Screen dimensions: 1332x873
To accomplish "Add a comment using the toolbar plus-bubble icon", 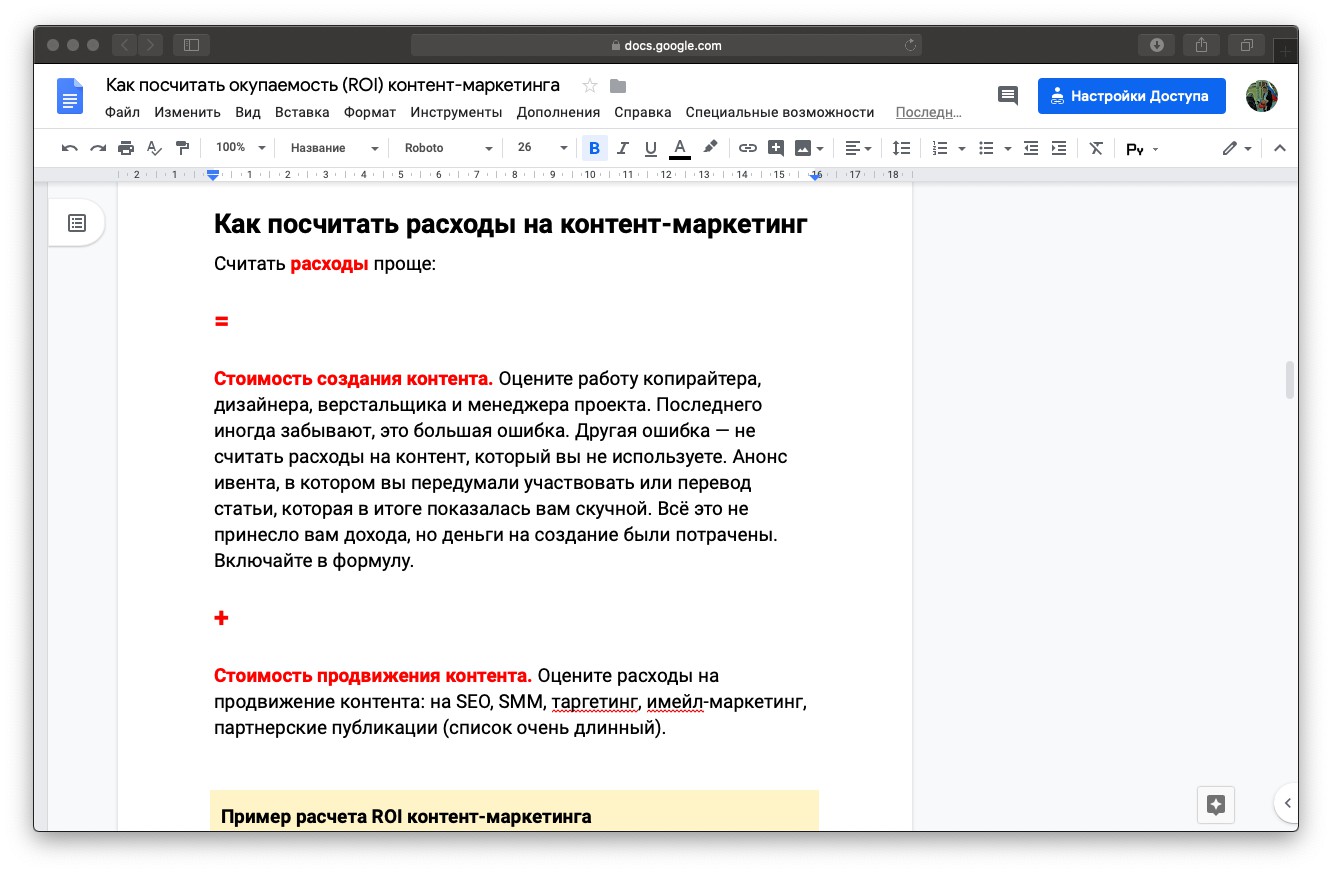I will click(x=775, y=148).
